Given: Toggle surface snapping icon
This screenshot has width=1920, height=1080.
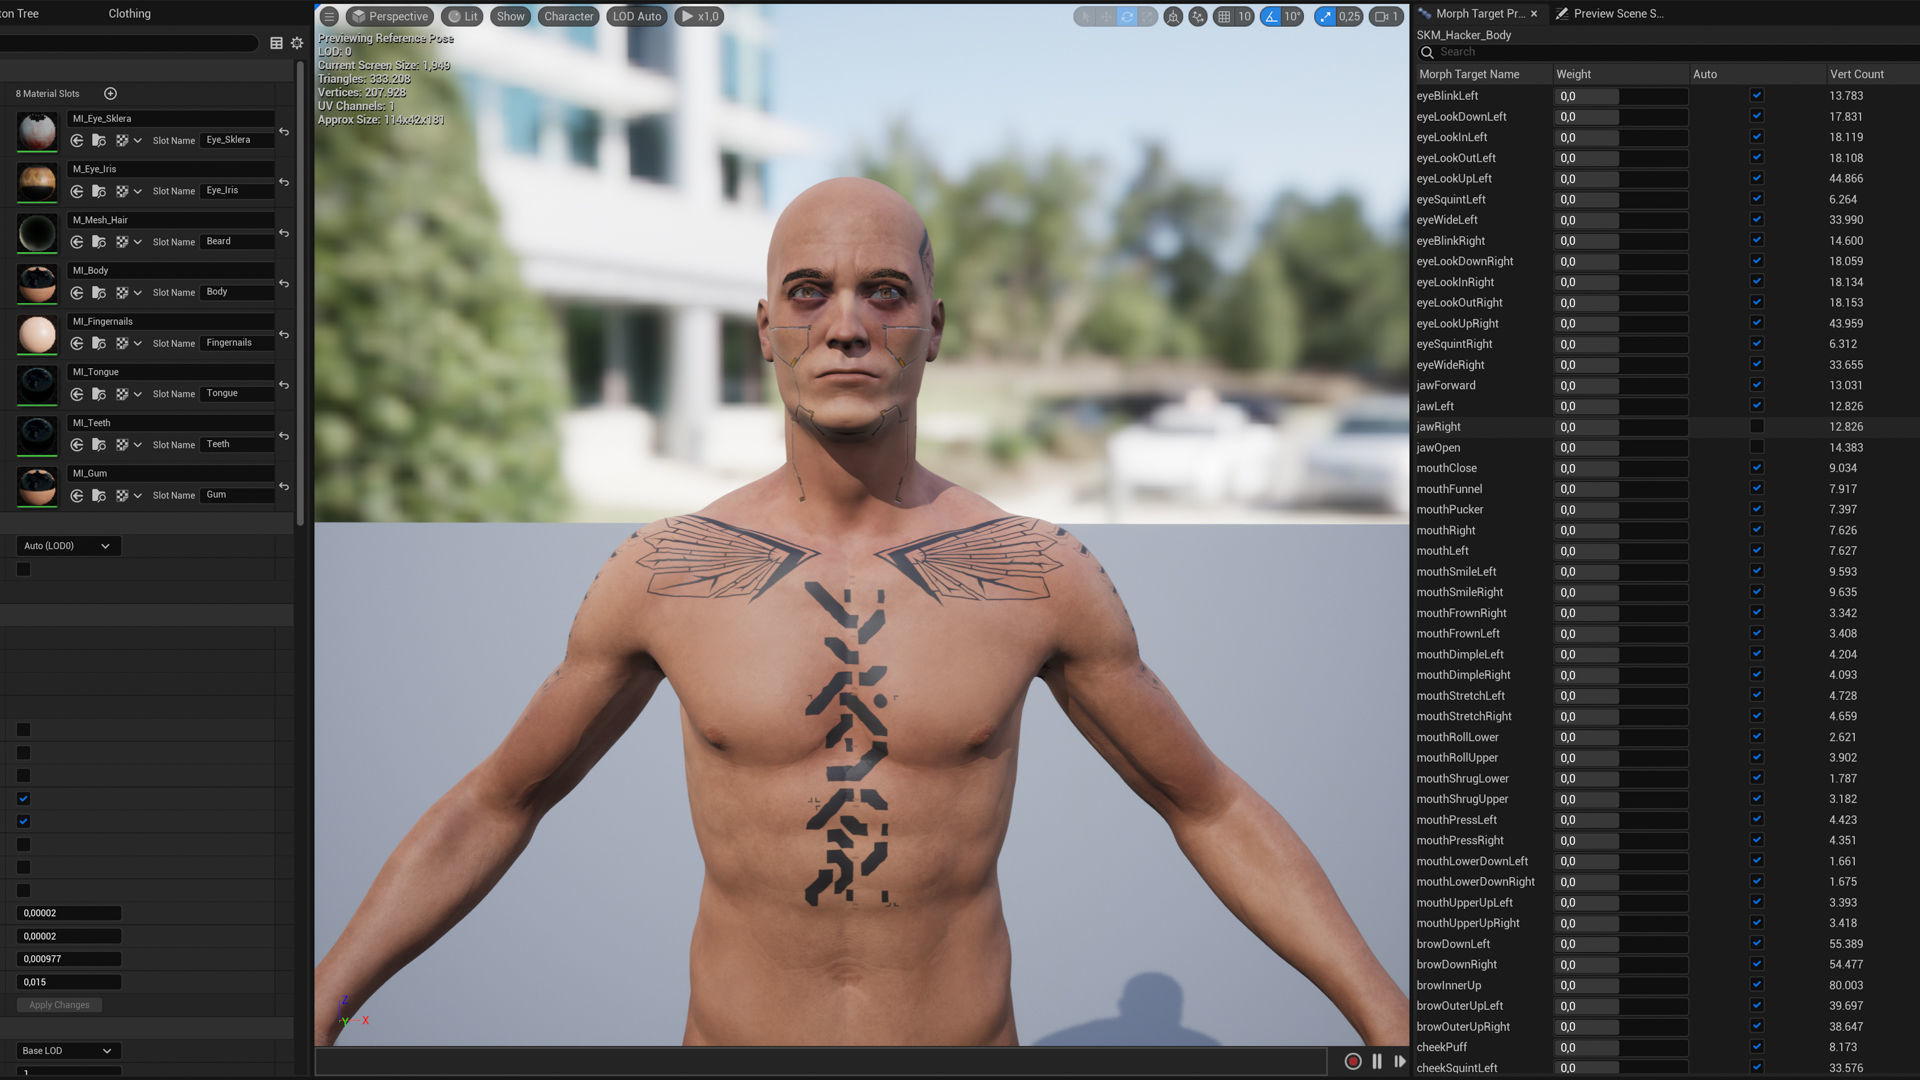Looking at the screenshot, I should (x=1198, y=17).
